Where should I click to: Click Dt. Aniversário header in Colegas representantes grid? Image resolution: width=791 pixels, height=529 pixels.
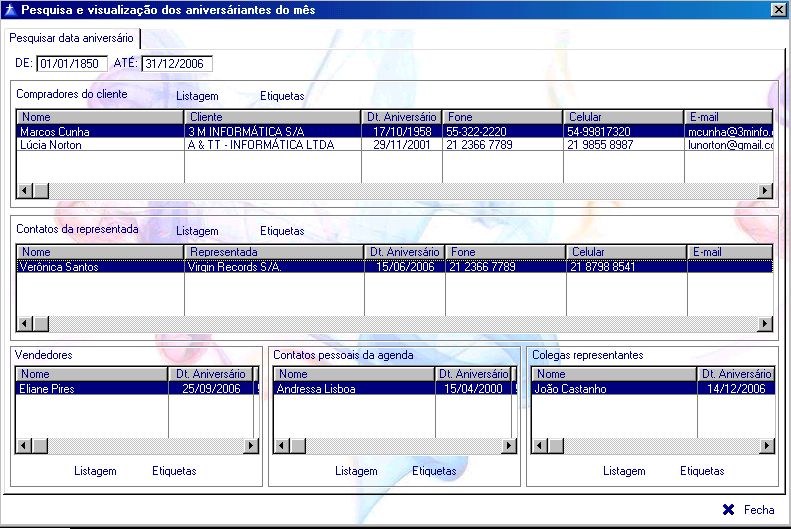tap(736, 374)
